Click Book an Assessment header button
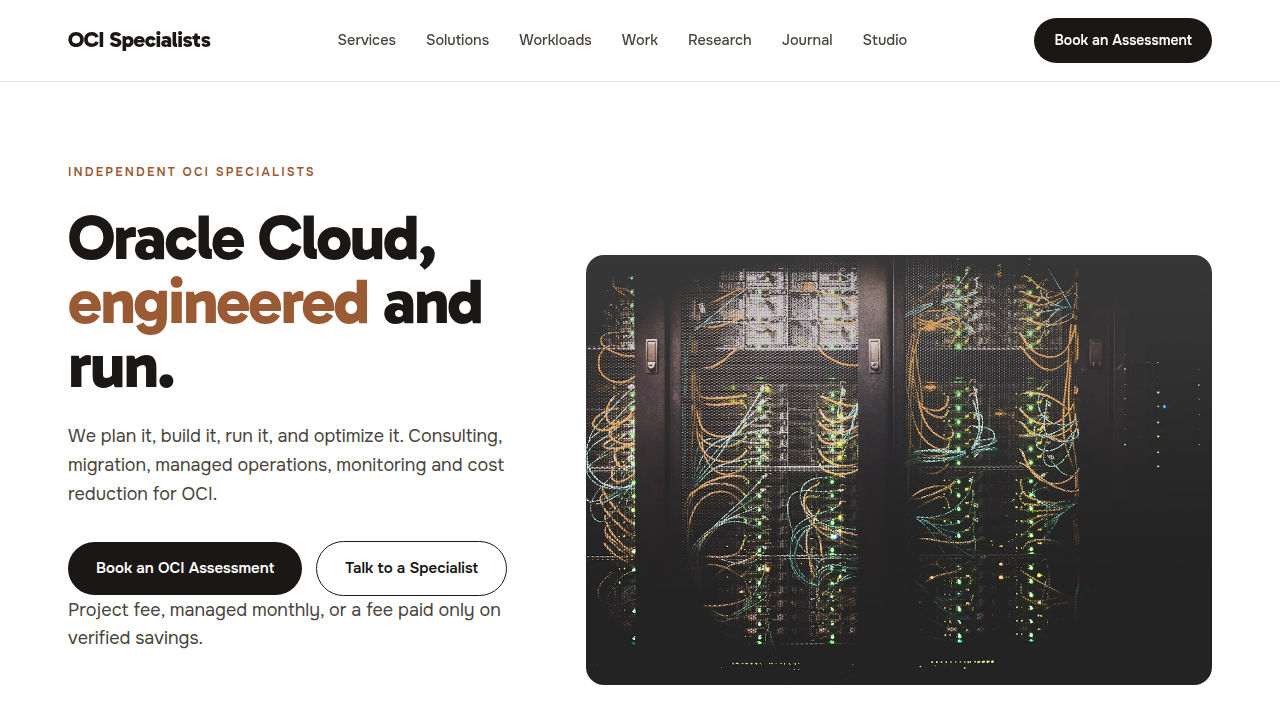The image size is (1280, 720). 1123,40
